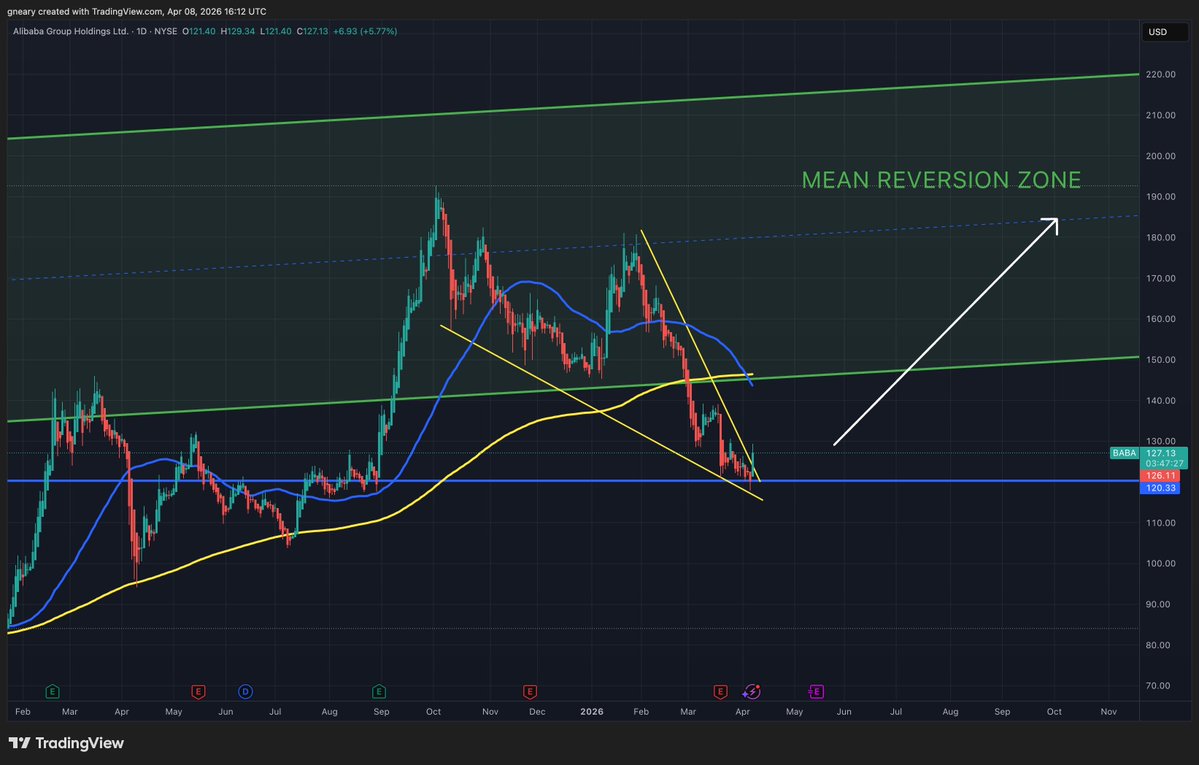Select the 2026 label on the time axis
1199x765 pixels.
(591, 711)
